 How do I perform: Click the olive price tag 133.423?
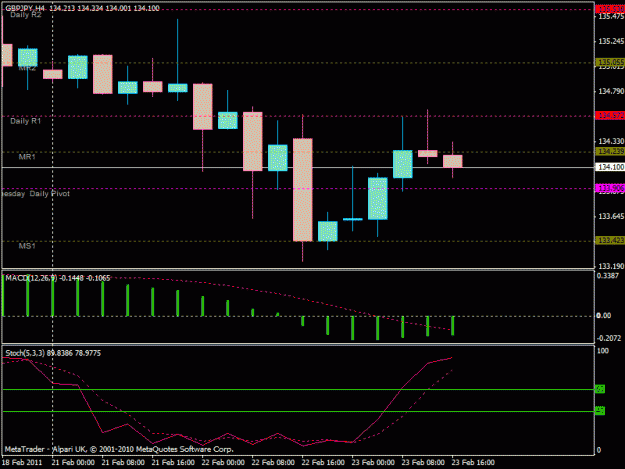[x=610, y=240]
